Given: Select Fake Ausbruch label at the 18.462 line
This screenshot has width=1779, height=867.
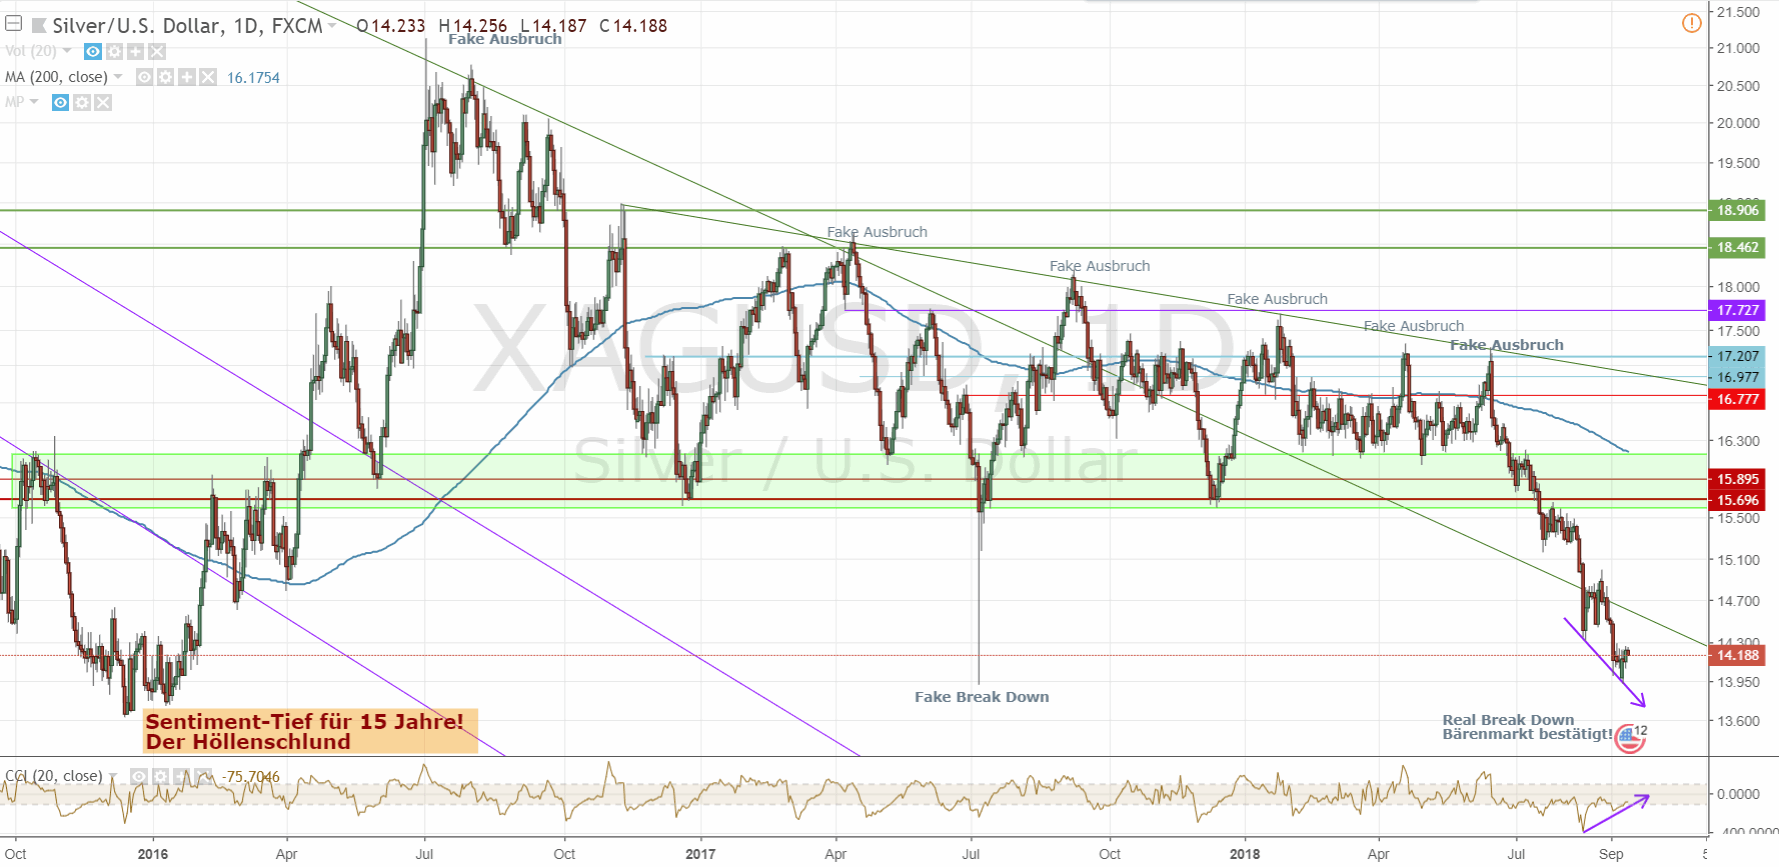Looking at the screenshot, I should tap(877, 232).
